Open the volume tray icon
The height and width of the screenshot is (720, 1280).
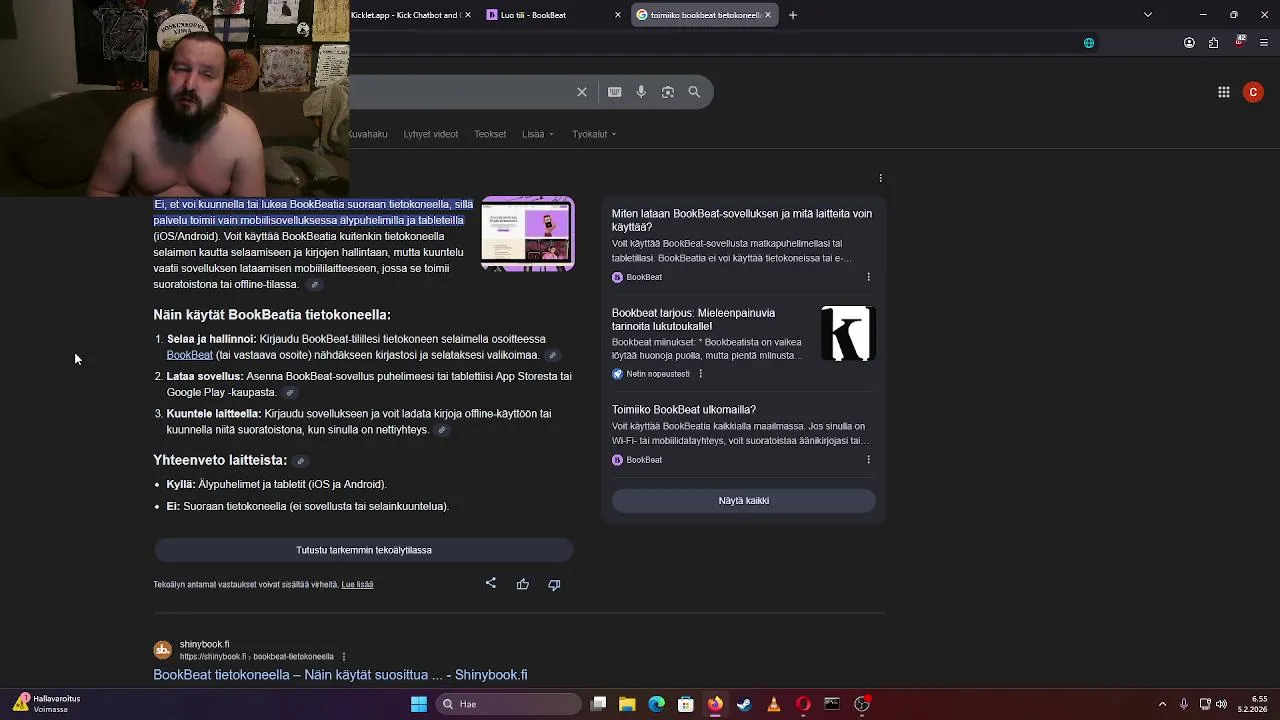[1221, 704]
